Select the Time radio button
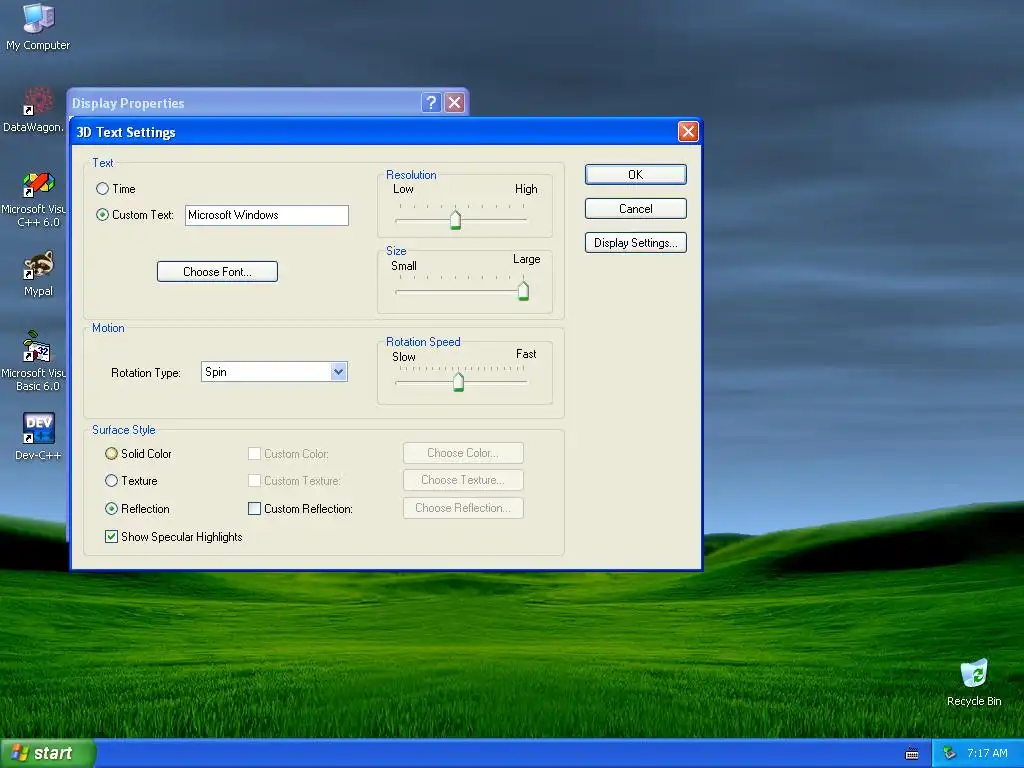Screen dimensions: 1024x768 point(103,189)
